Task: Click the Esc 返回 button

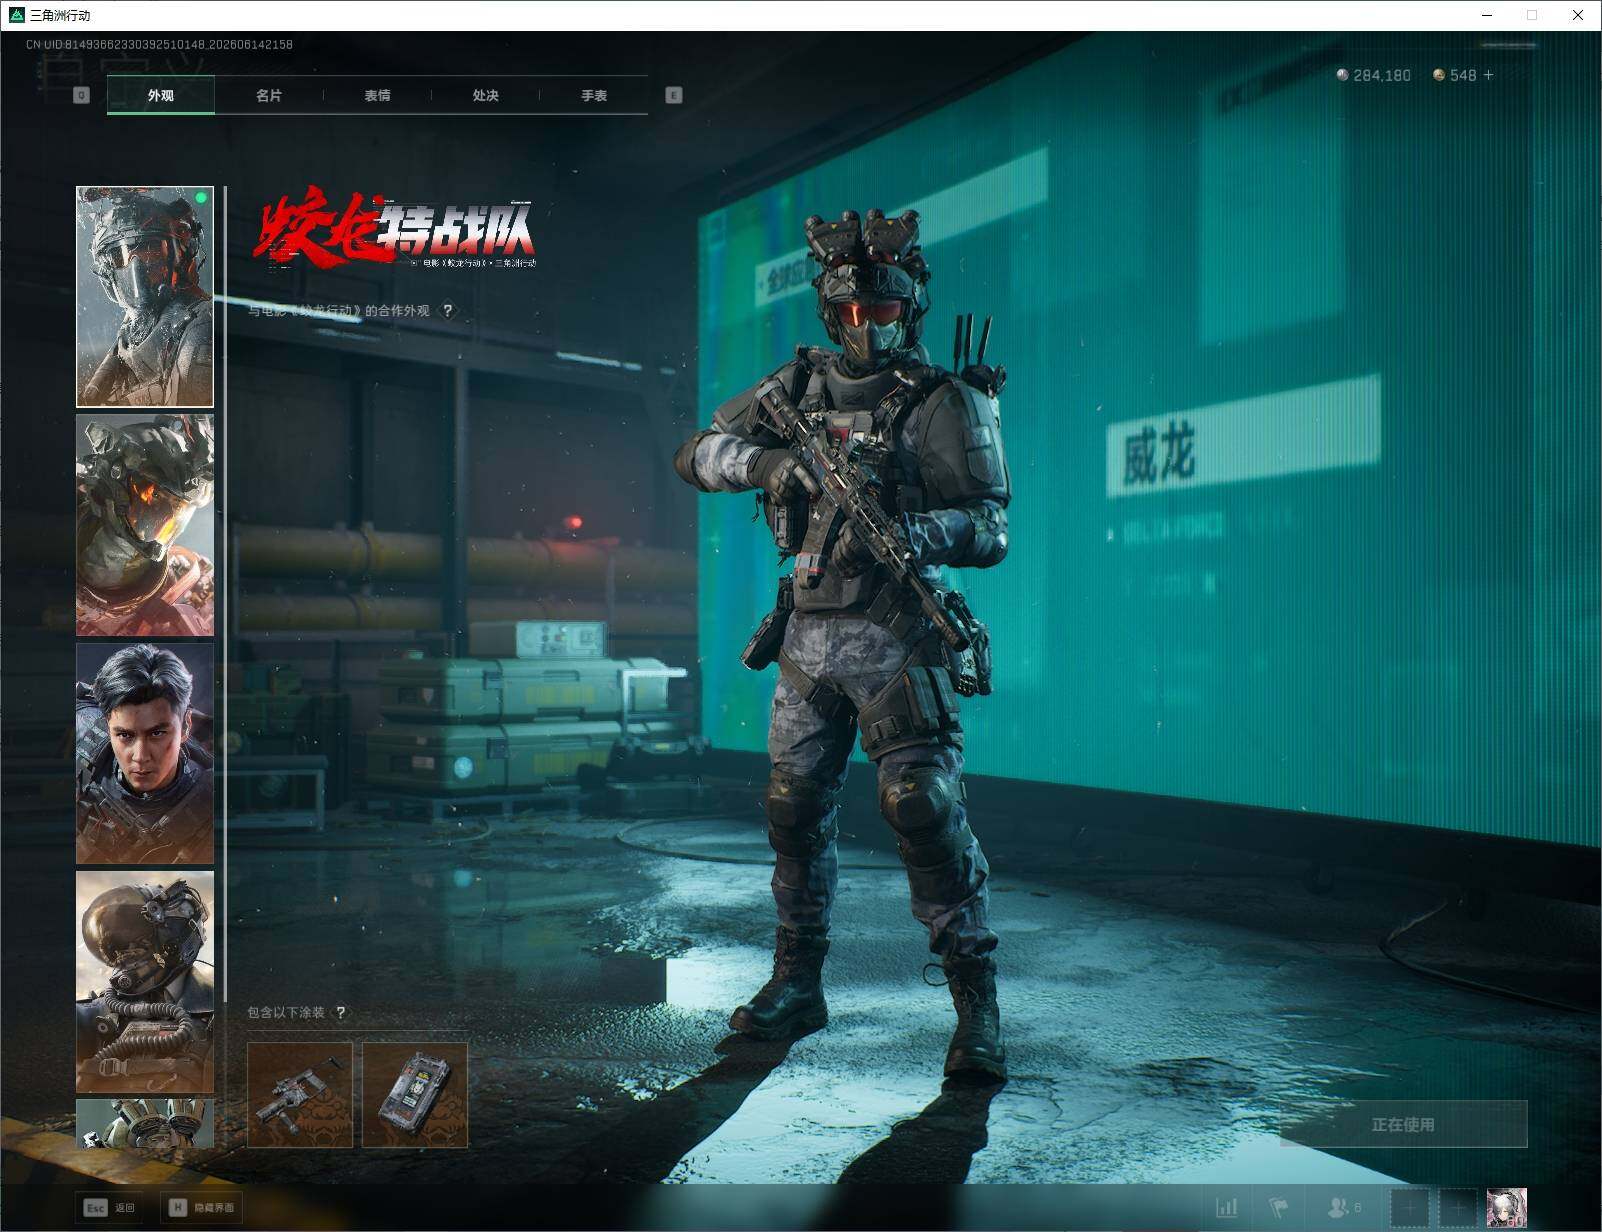Action: (x=110, y=1207)
